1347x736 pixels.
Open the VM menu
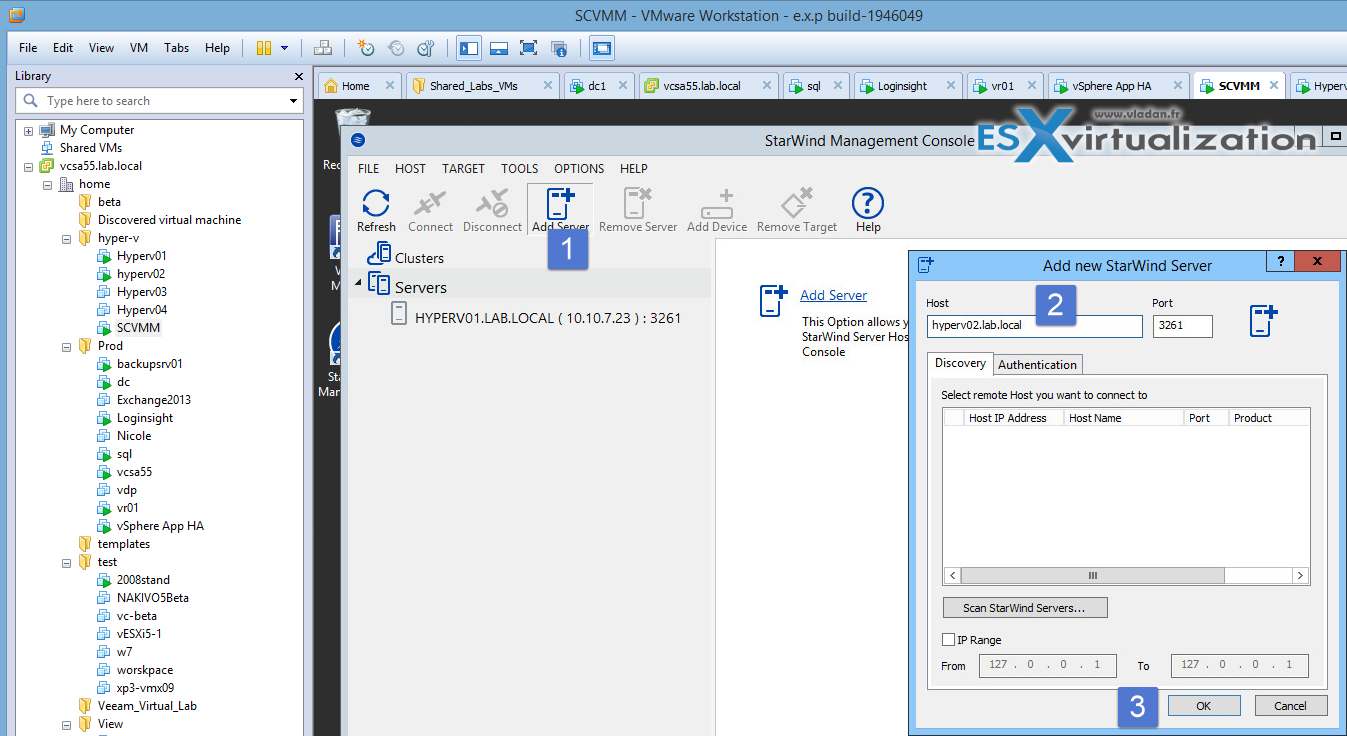139,47
